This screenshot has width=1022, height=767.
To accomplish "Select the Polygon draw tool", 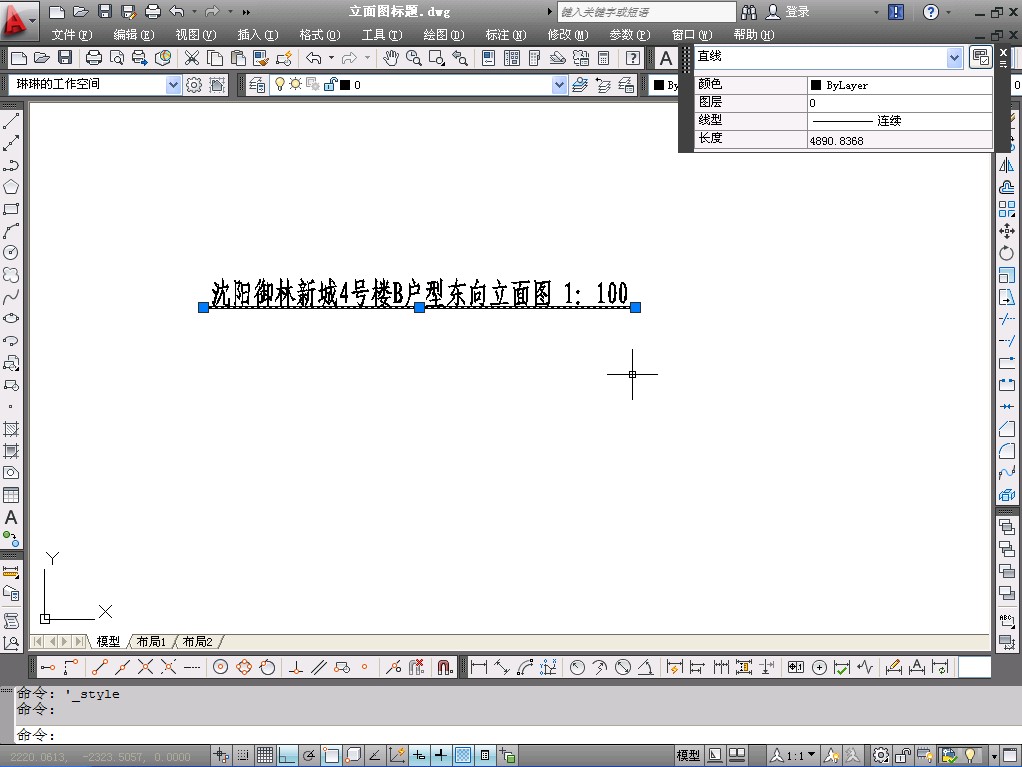I will pyautogui.click(x=11, y=187).
